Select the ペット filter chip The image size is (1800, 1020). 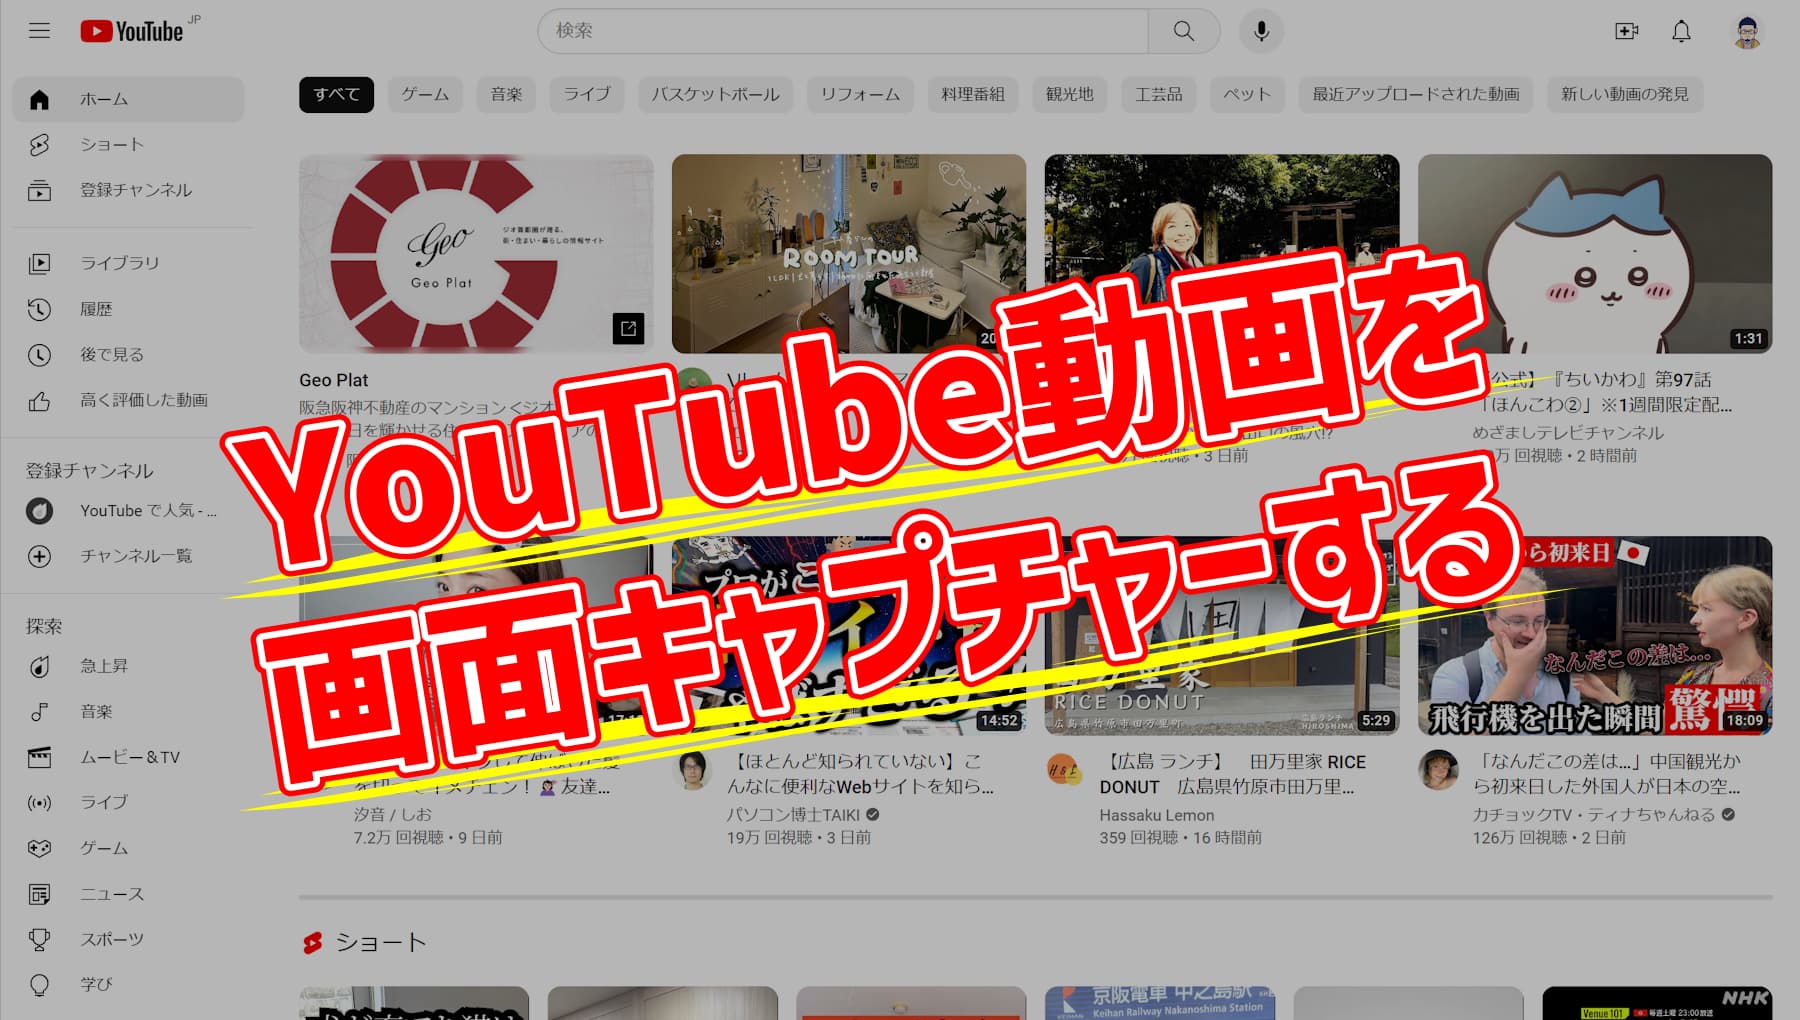[x=1247, y=95]
